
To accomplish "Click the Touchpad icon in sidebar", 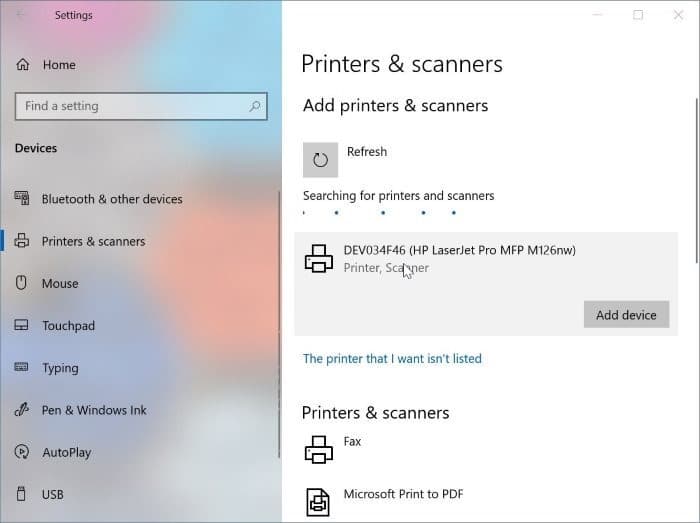I will 21,325.
